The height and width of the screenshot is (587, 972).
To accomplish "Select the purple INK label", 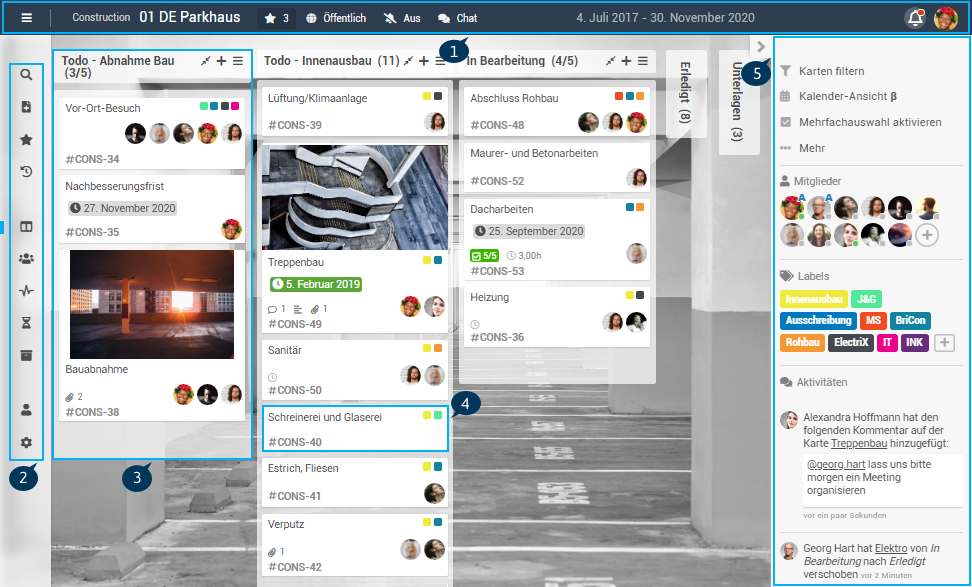I will (x=914, y=342).
